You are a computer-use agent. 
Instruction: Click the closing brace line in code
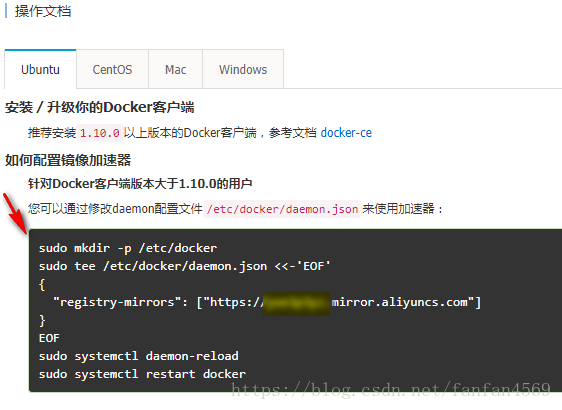42,320
